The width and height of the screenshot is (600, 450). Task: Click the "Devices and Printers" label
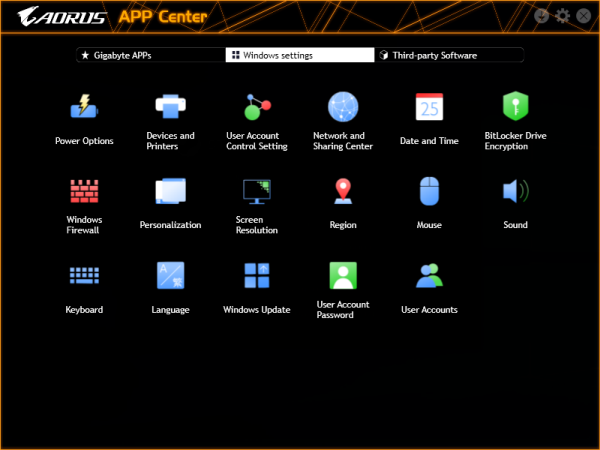point(171,141)
